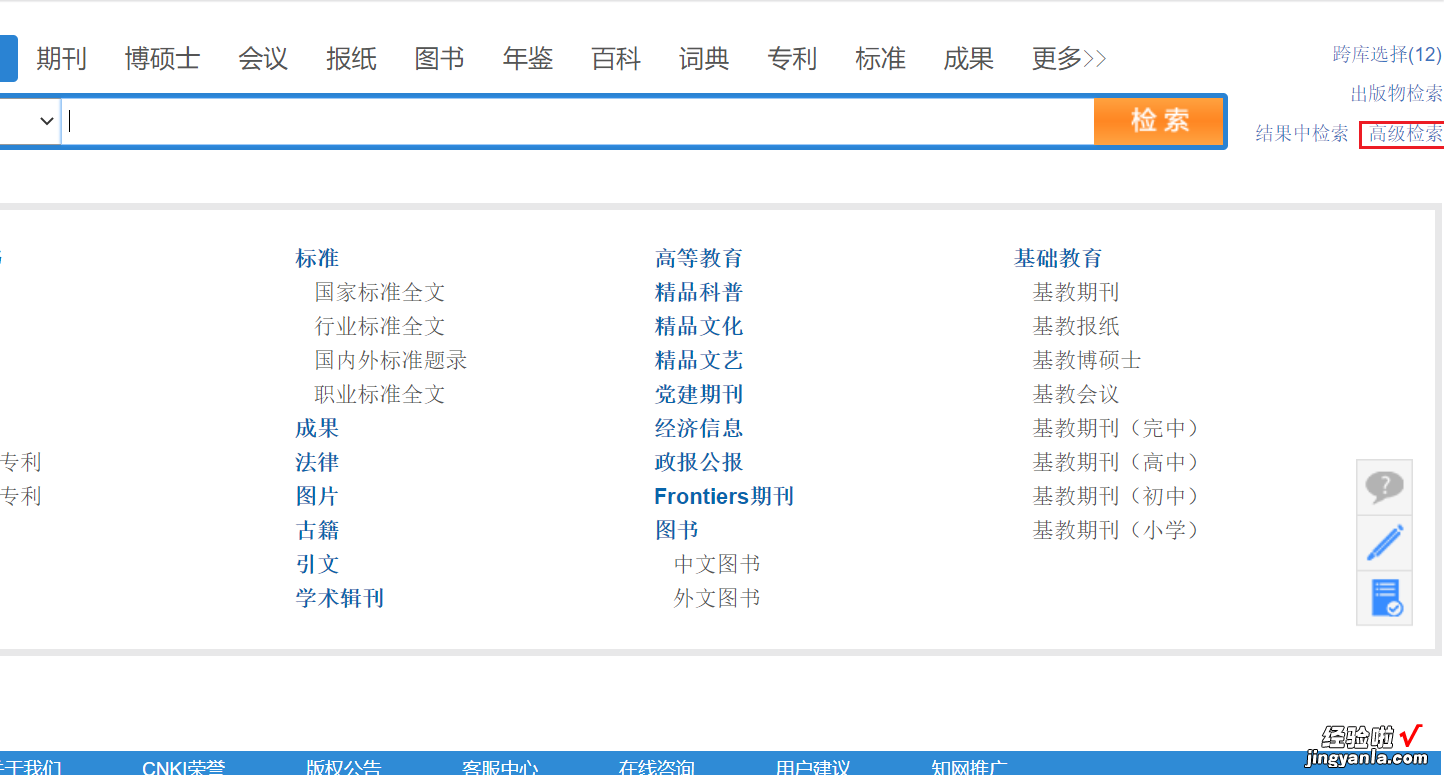Open 出版物检索 link

(1396, 93)
